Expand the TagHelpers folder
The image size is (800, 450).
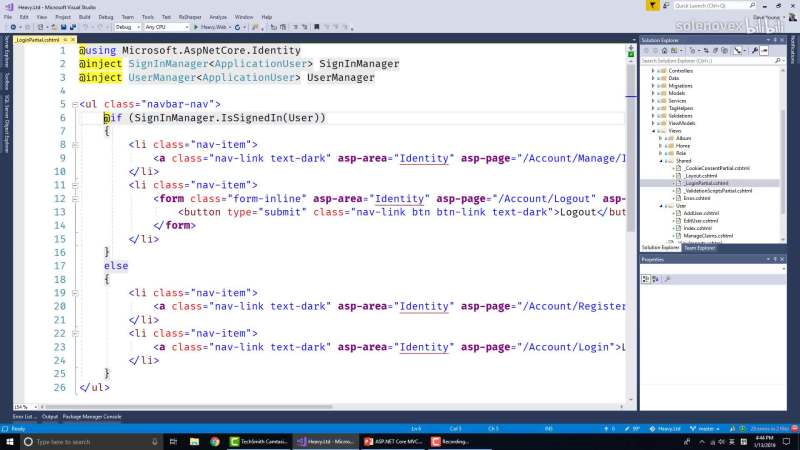pyautogui.click(x=654, y=108)
